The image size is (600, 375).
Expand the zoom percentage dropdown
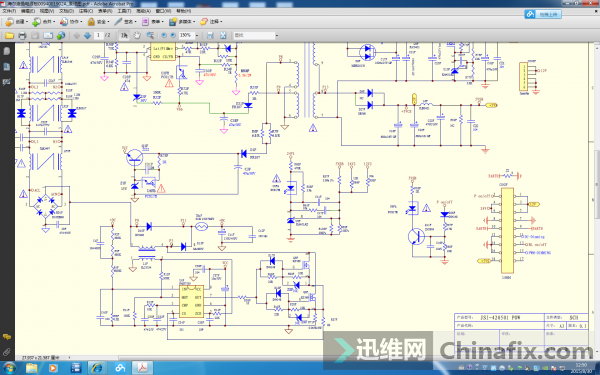coord(197,35)
